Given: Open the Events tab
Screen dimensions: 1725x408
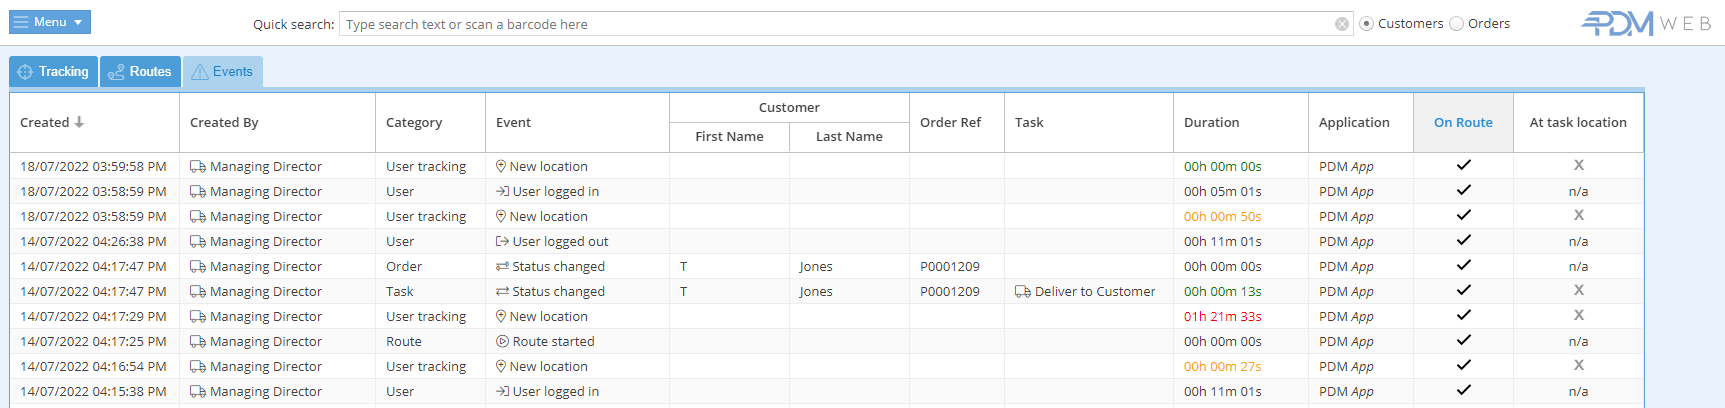Looking at the screenshot, I should [223, 72].
